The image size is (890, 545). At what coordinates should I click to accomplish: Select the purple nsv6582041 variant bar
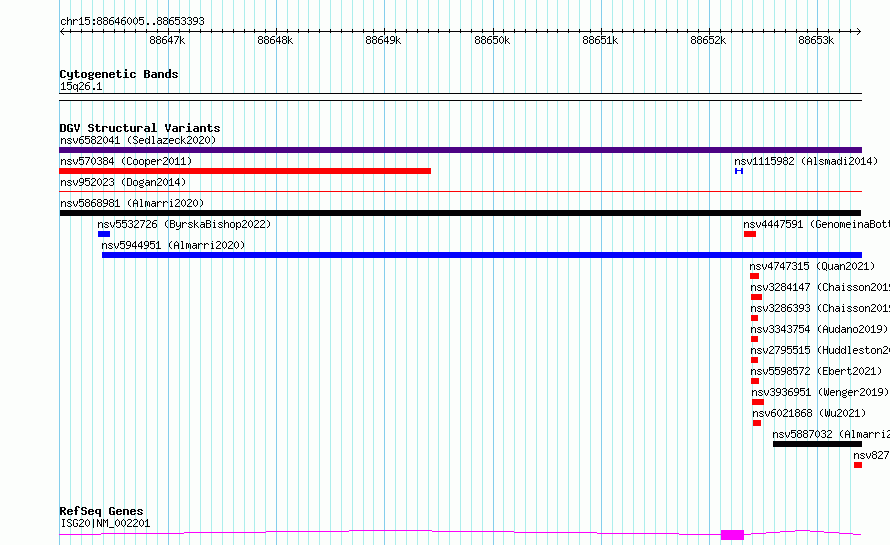(x=460, y=150)
